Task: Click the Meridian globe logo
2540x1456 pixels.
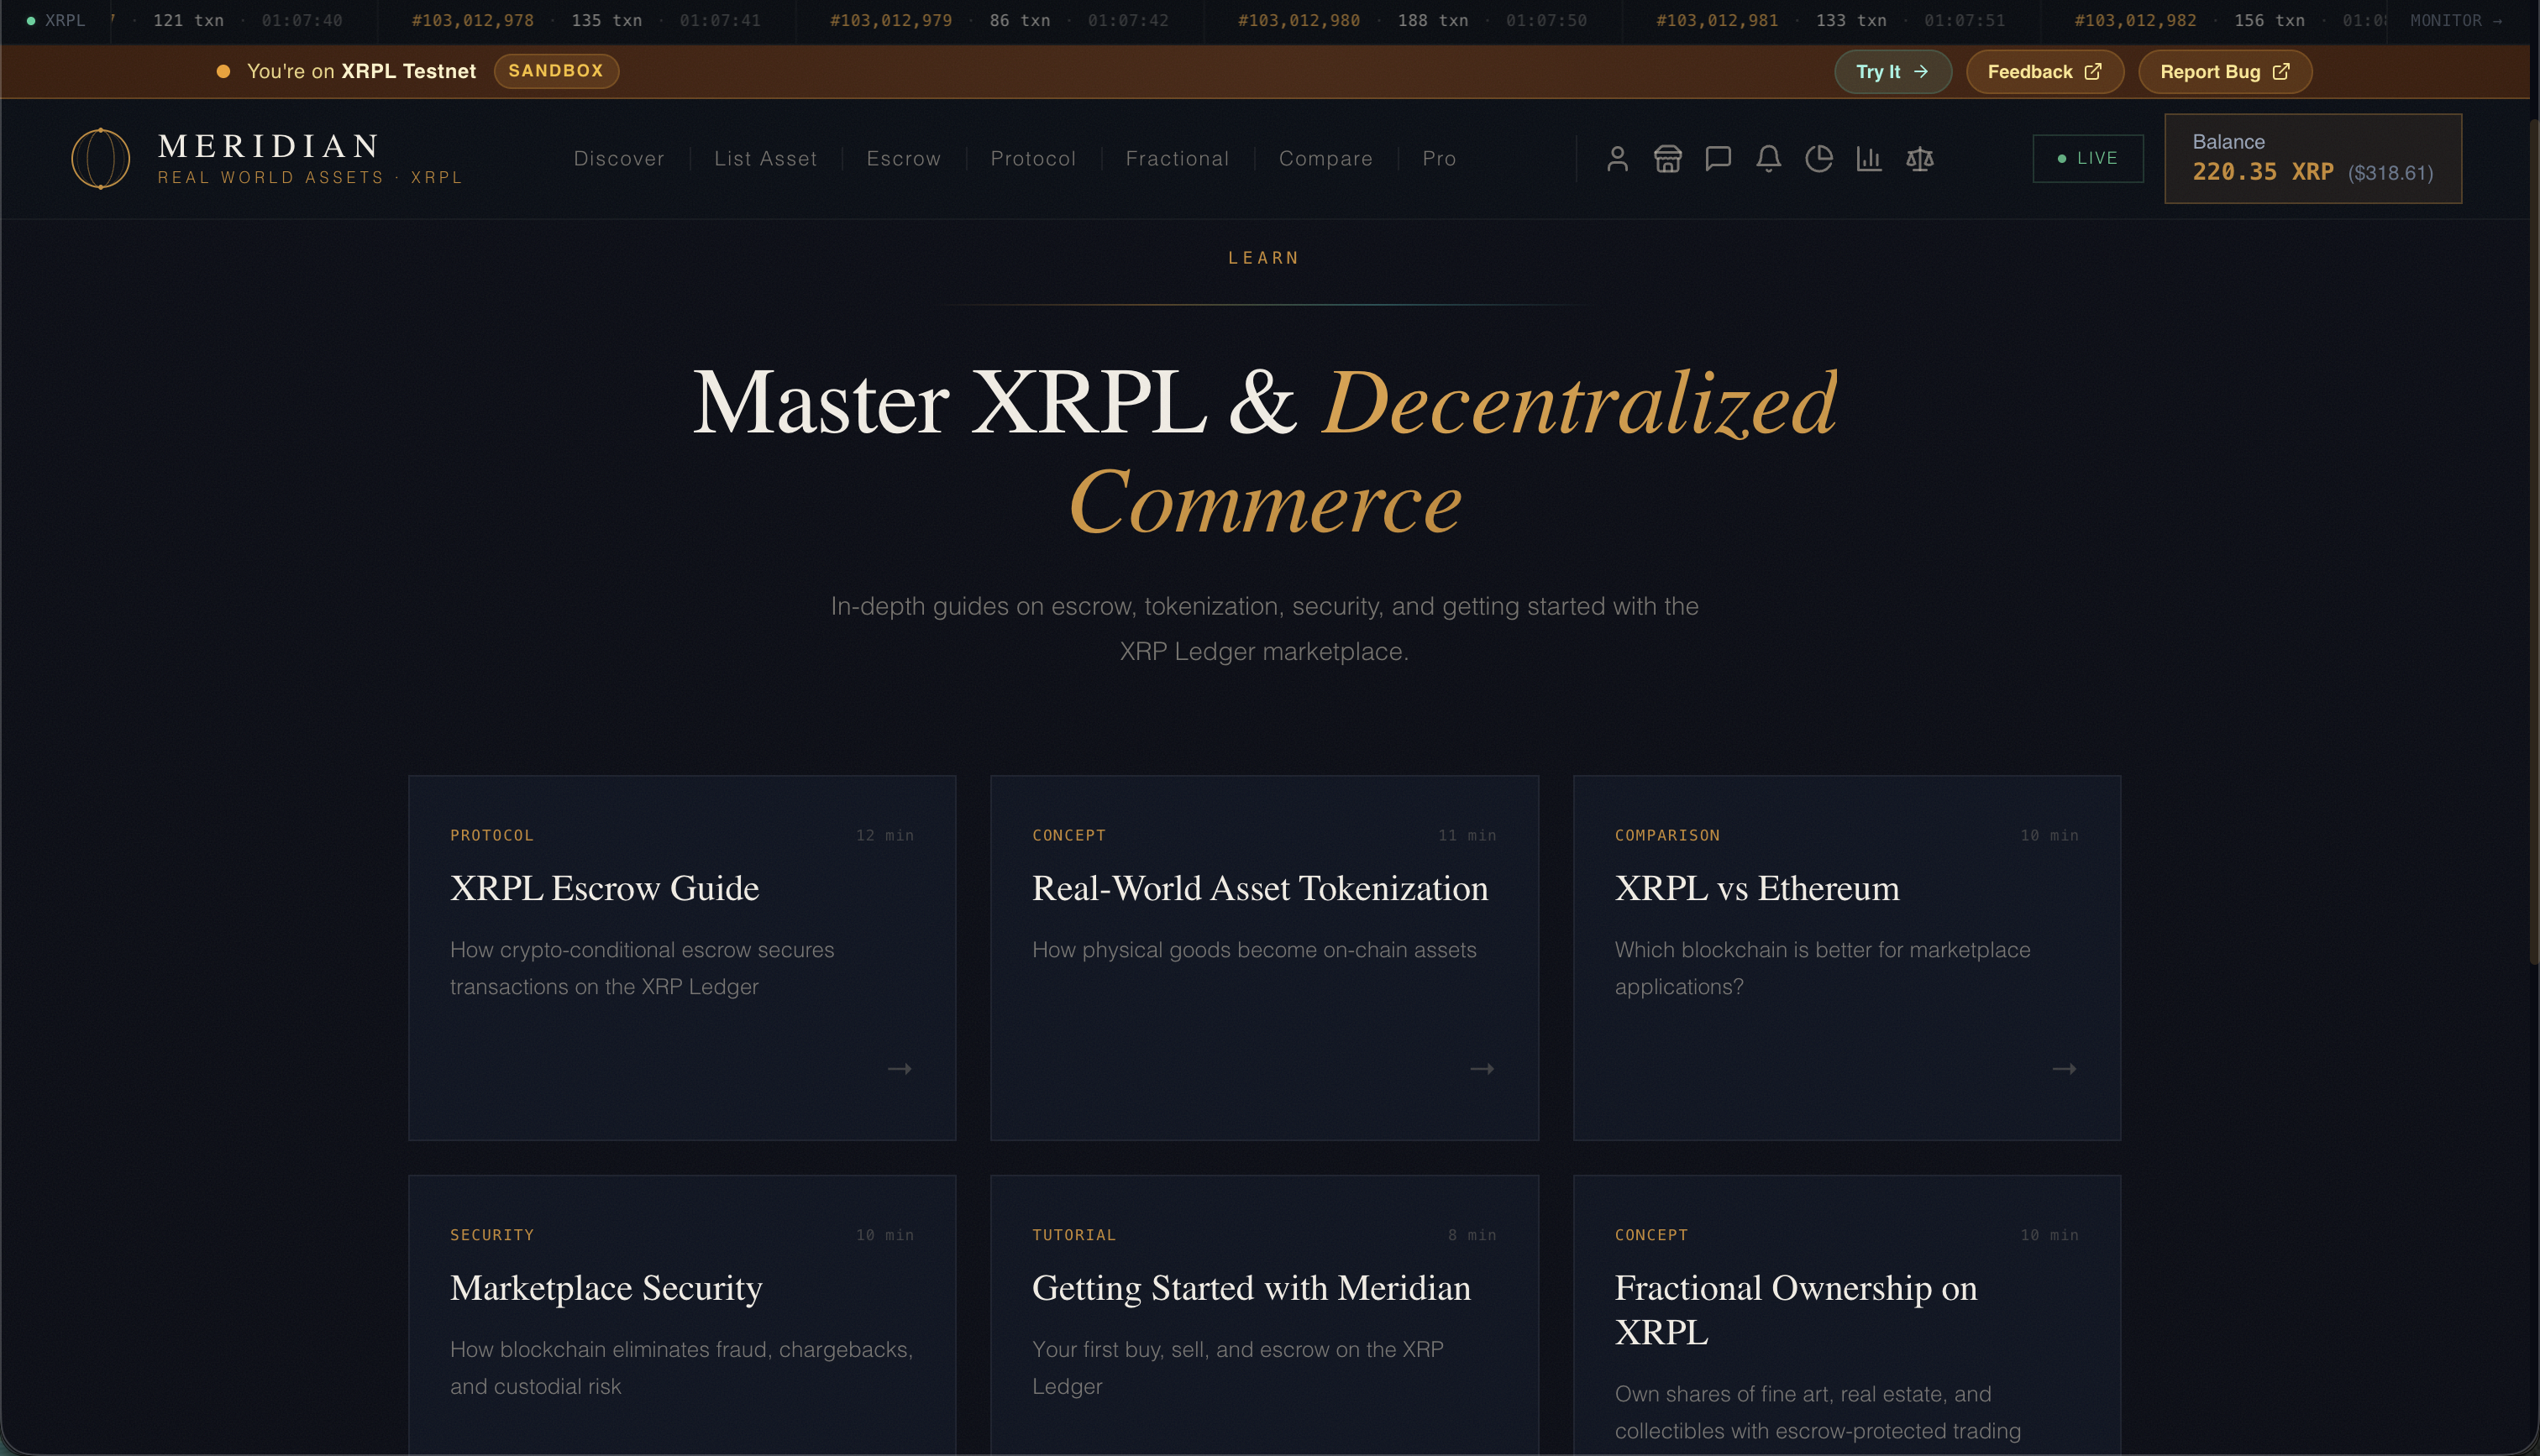Action: (x=101, y=158)
